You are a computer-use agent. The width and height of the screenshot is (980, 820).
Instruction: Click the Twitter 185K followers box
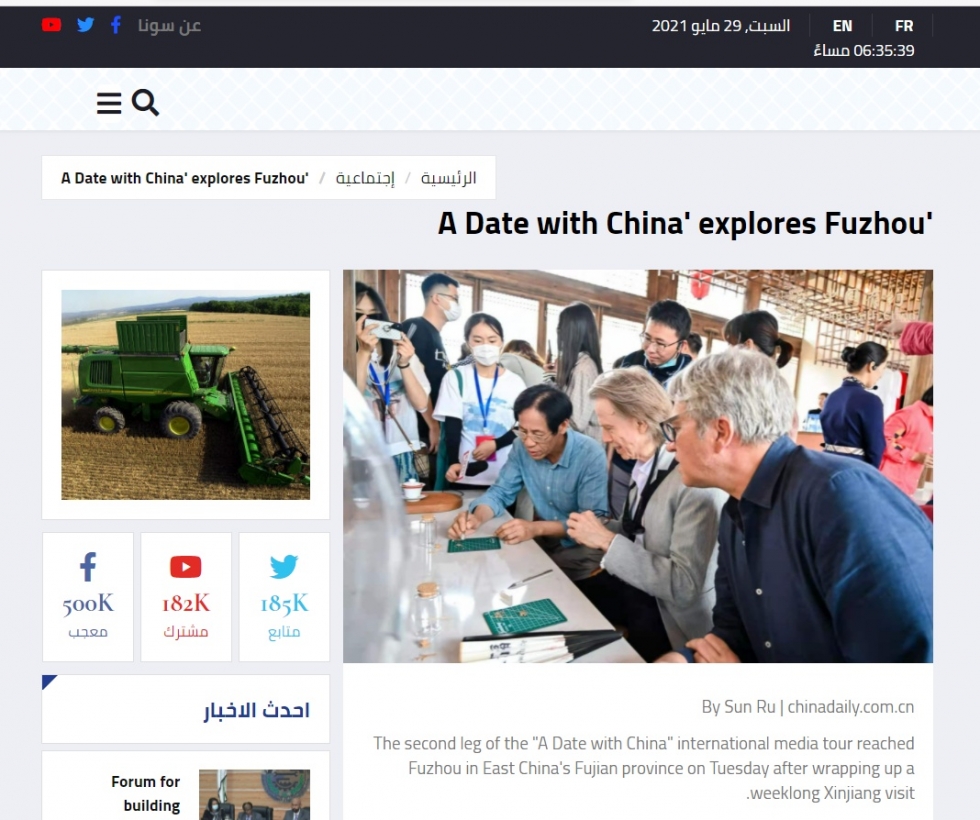tap(284, 597)
